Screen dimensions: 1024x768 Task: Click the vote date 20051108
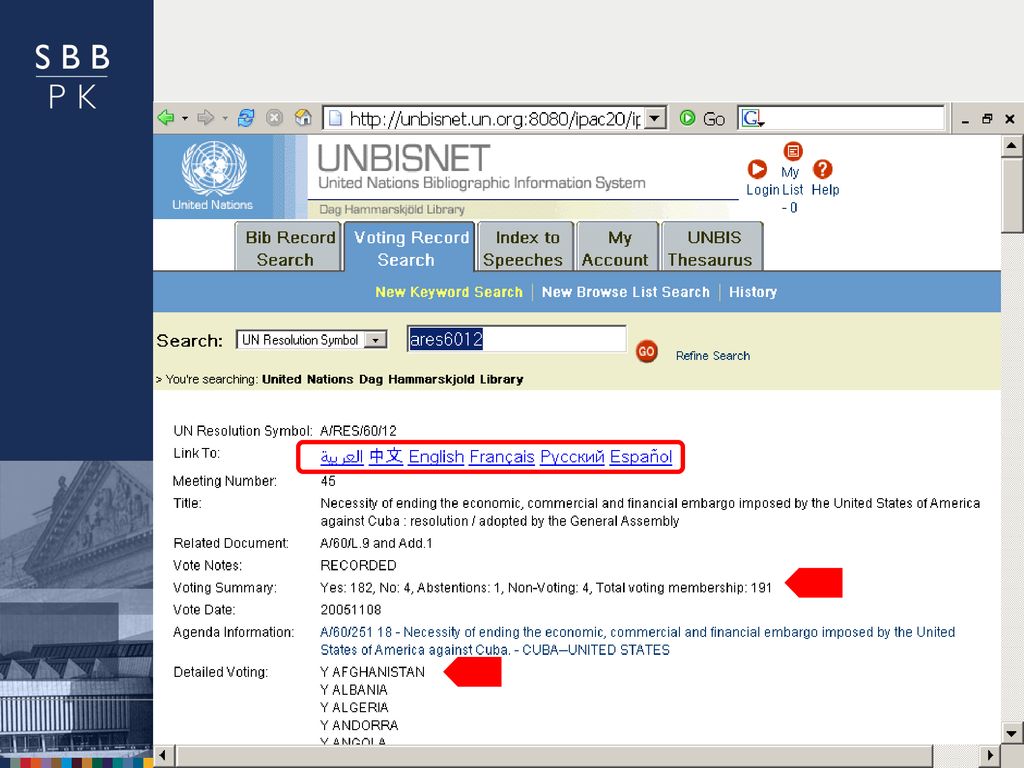pyautogui.click(x=351, y=610)
